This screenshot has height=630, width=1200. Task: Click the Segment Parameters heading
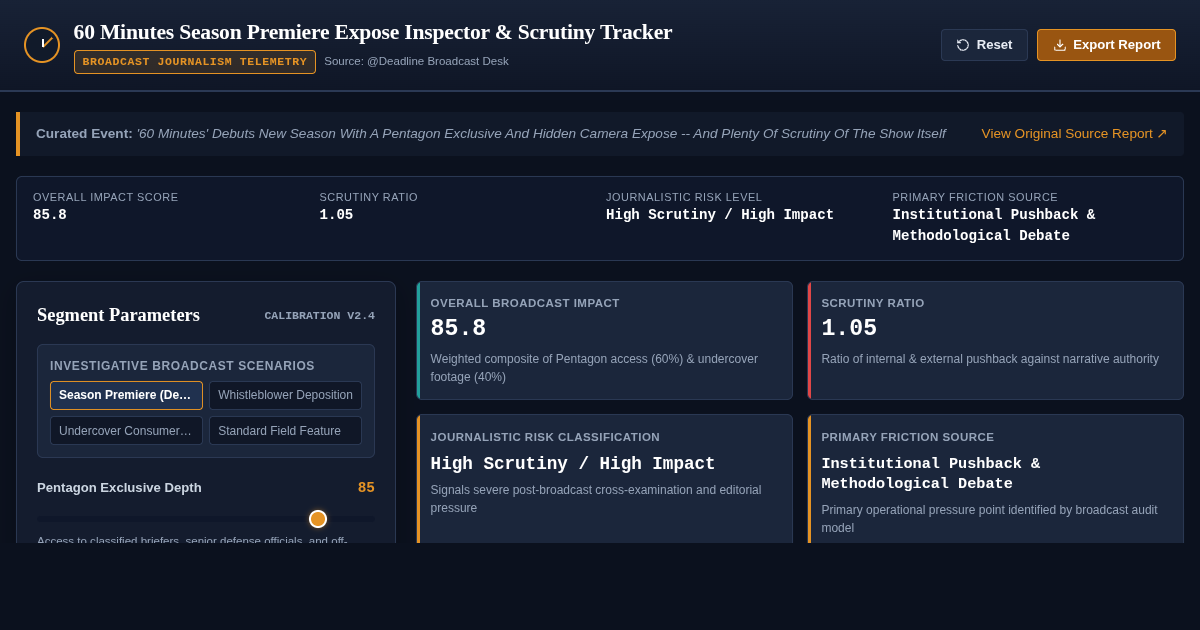(x=118, y=315)
